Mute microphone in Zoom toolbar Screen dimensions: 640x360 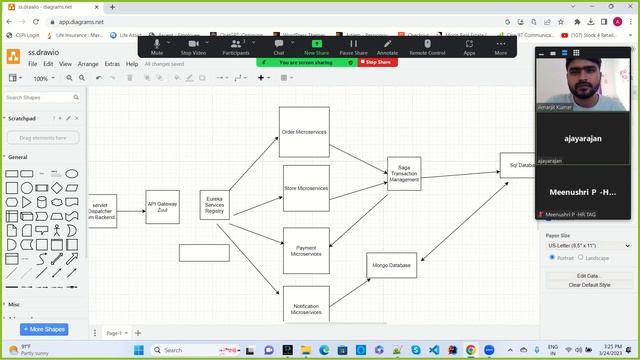pos(157,47)
